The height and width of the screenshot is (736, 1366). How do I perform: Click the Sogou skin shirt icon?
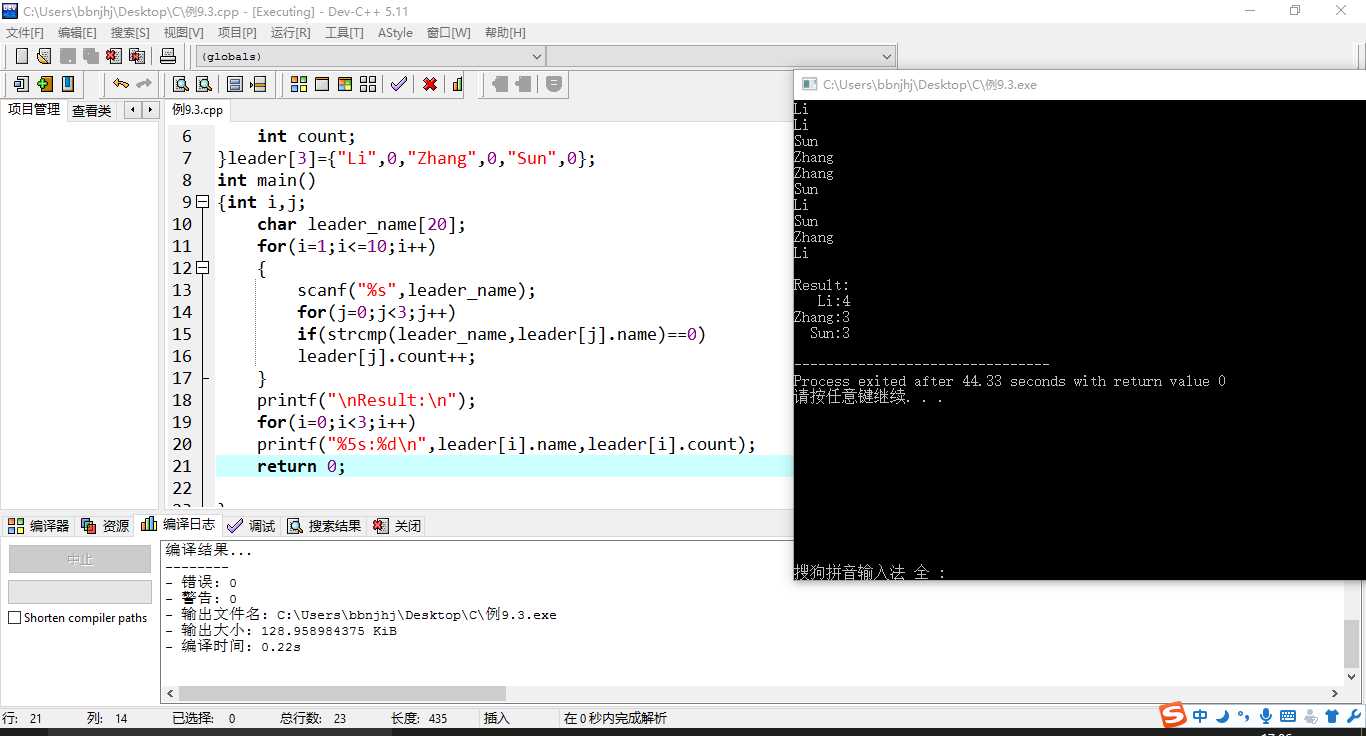[x=1332, y=716]
